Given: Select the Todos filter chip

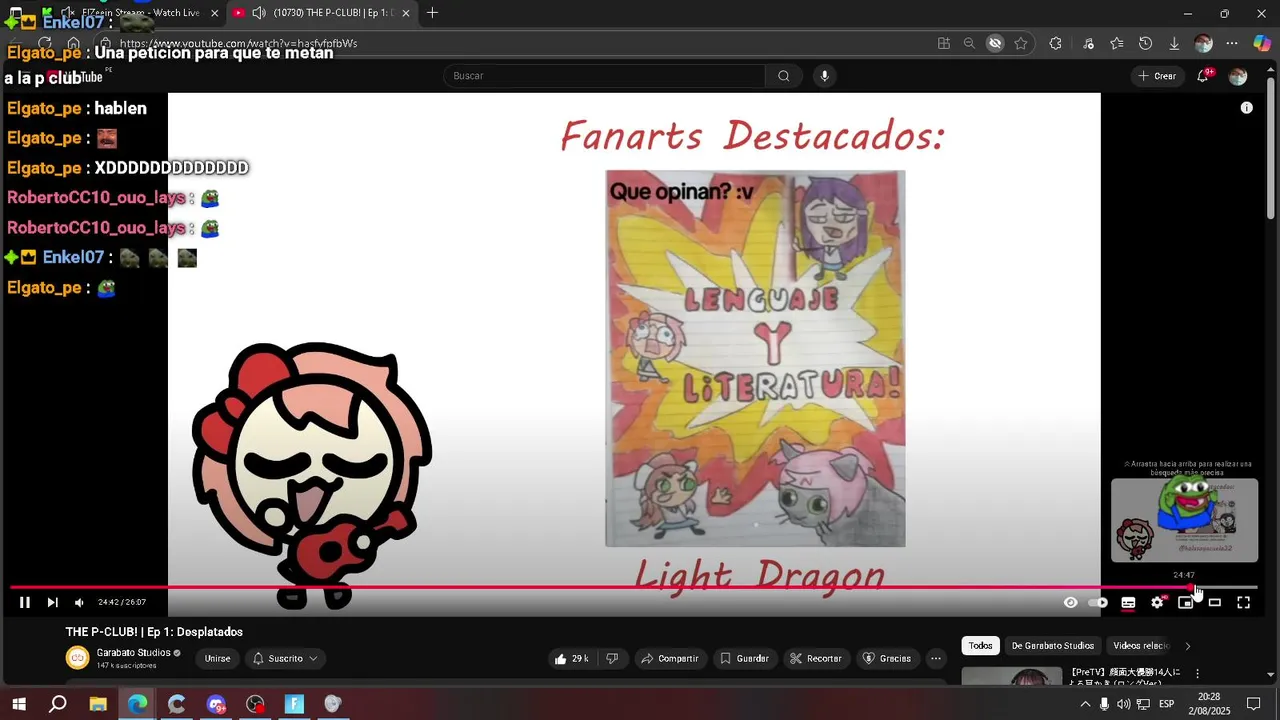Looking at the screenshot, I should click(x=980, y=645).
